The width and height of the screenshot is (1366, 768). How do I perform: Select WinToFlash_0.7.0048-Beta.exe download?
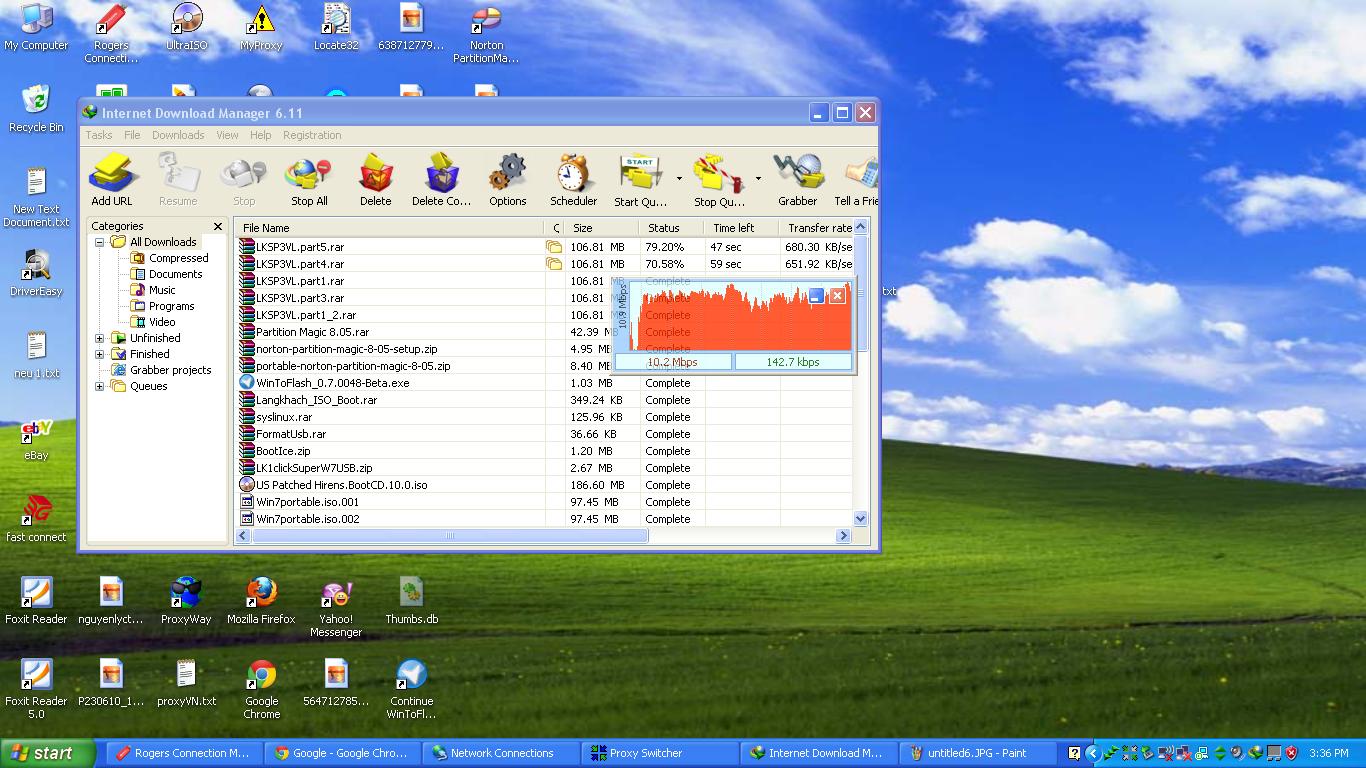pos(546,383)
